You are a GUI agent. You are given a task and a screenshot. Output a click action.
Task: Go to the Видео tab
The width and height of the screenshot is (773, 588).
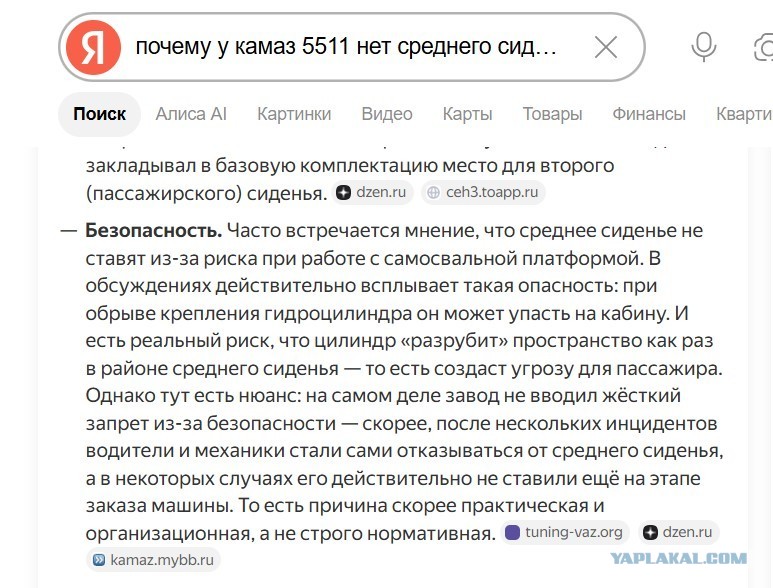point(387,114)
